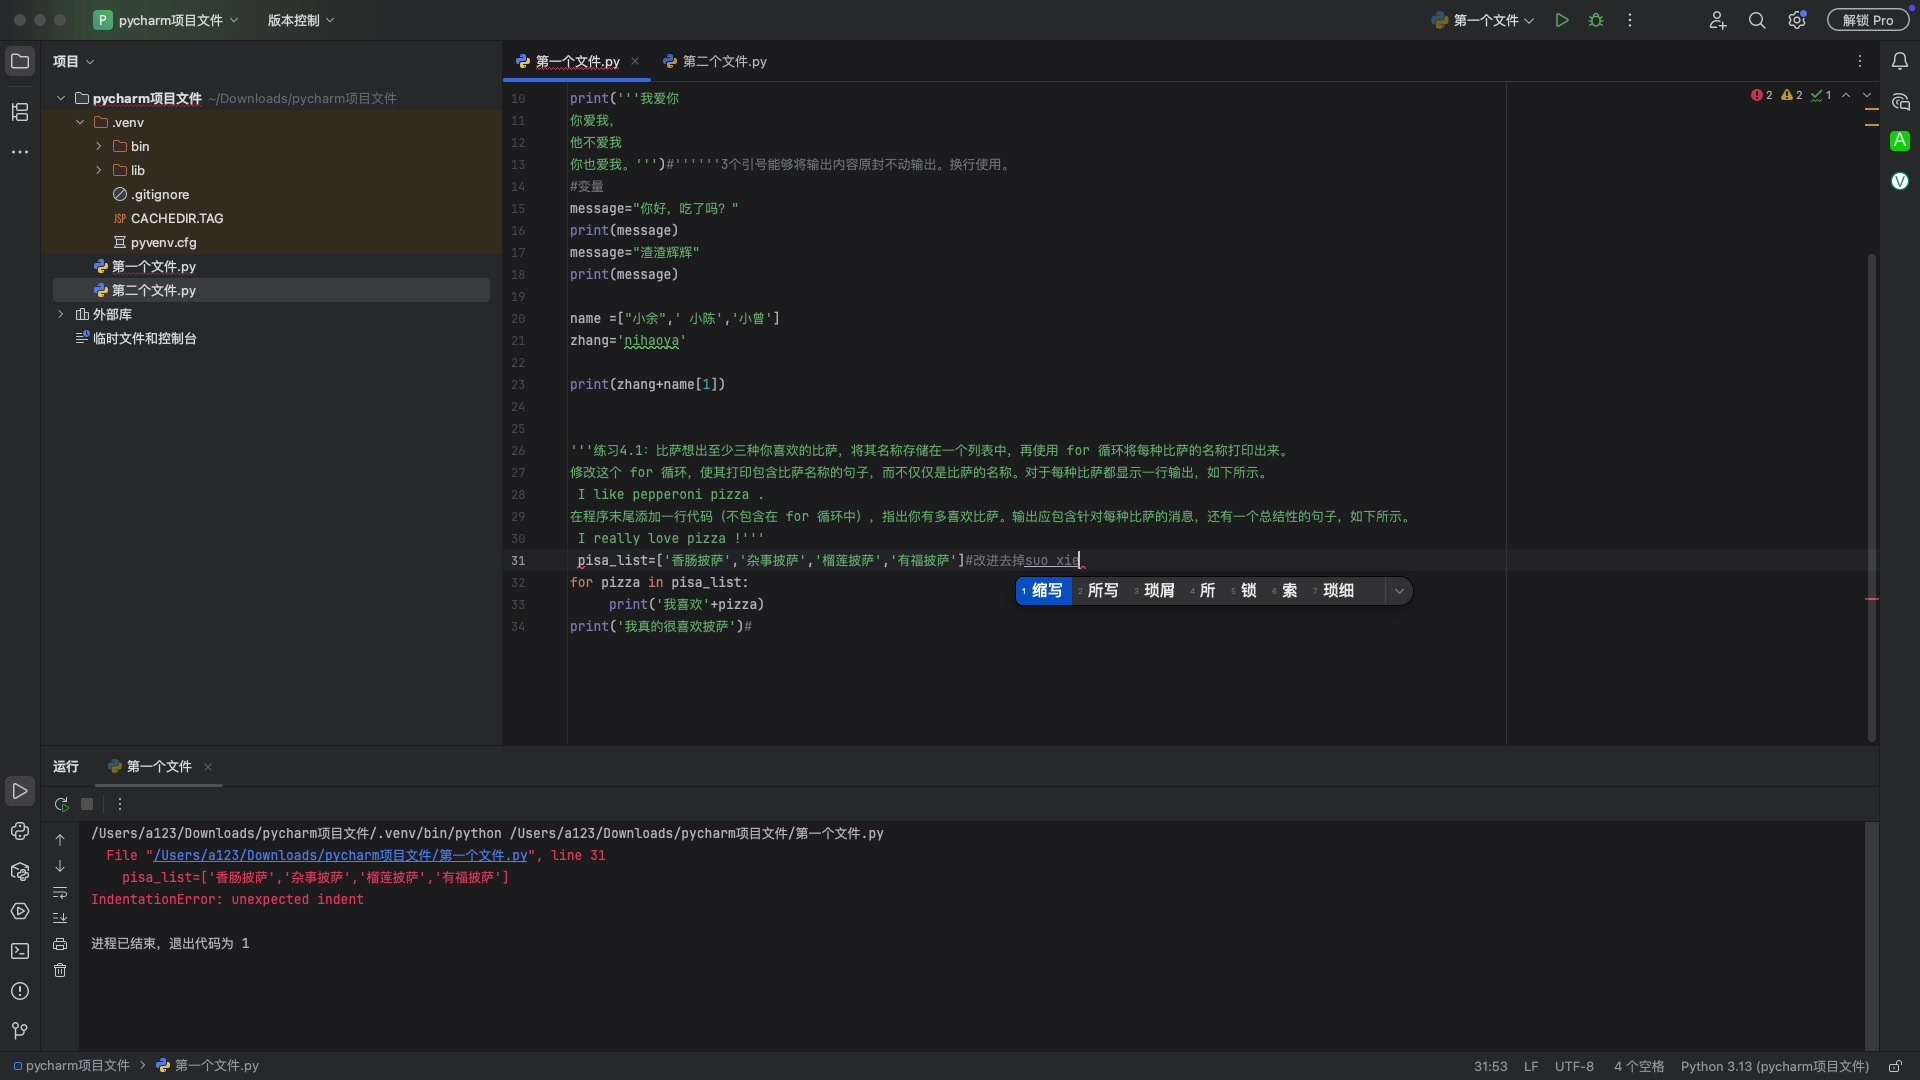This screenshot has height=1080, width=1920.
Task: Toggle scroll to end in console
Action: pos(60,918)
